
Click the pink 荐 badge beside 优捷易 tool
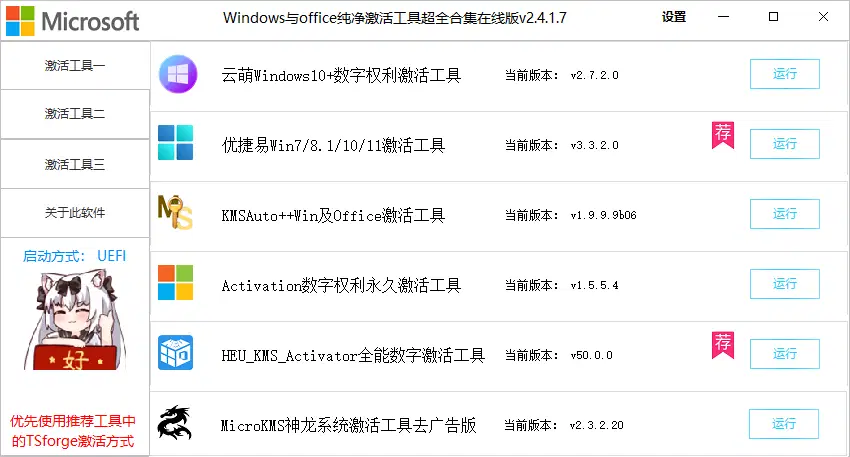coord(723,135)
